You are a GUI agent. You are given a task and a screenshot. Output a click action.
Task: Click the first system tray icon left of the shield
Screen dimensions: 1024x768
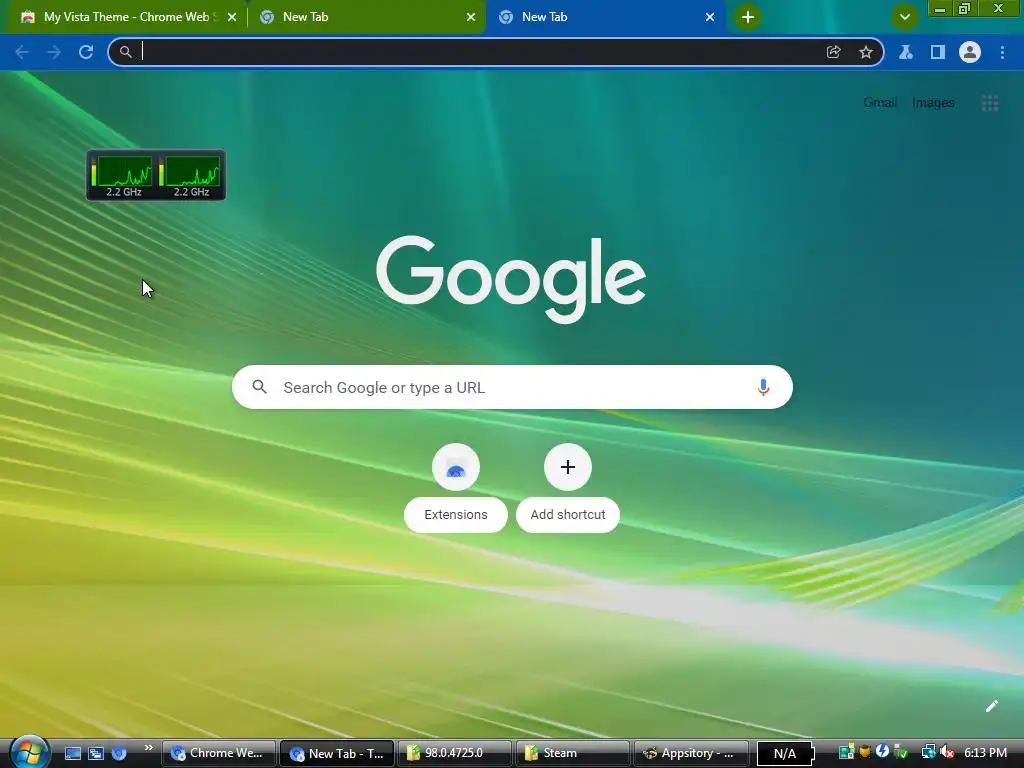coord(846,752)
